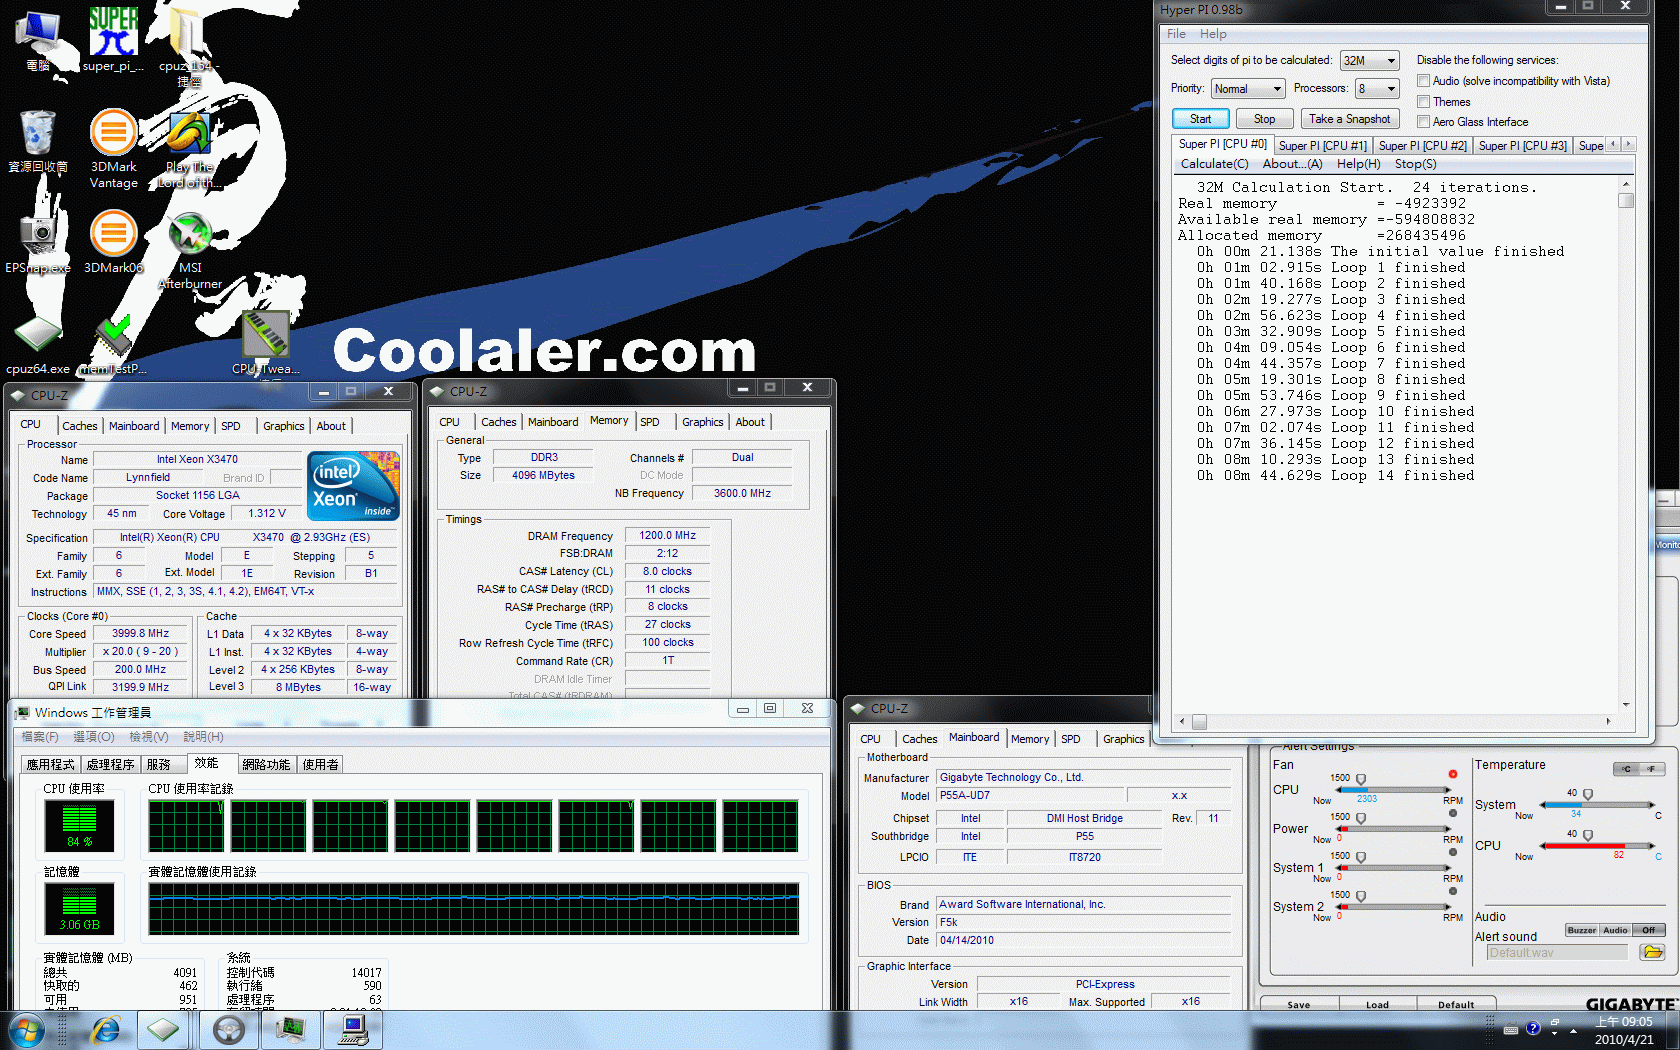Click Load in Gigabyte alert settings

1377,1004
